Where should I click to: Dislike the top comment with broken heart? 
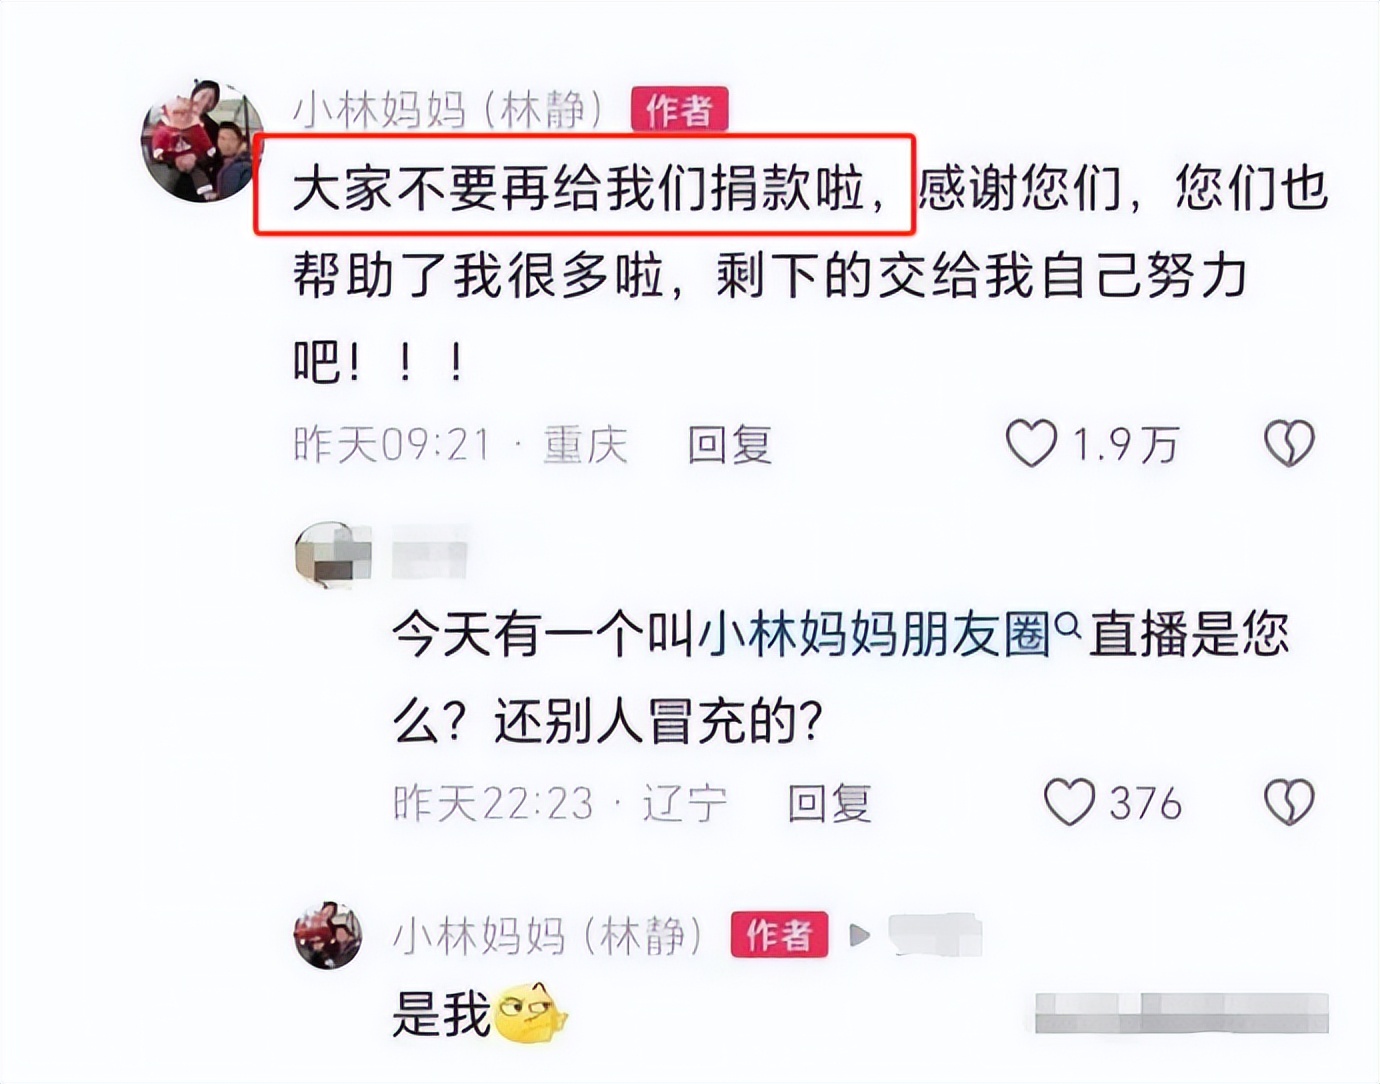tap(1289, 443)
